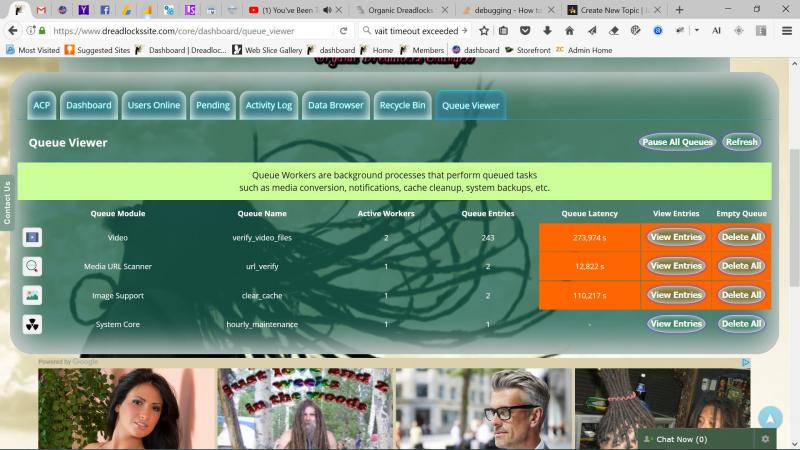Viewport: 800px width, 450px height.
Task: Delete all url_verify queue entries
Action: click(741, 266)
